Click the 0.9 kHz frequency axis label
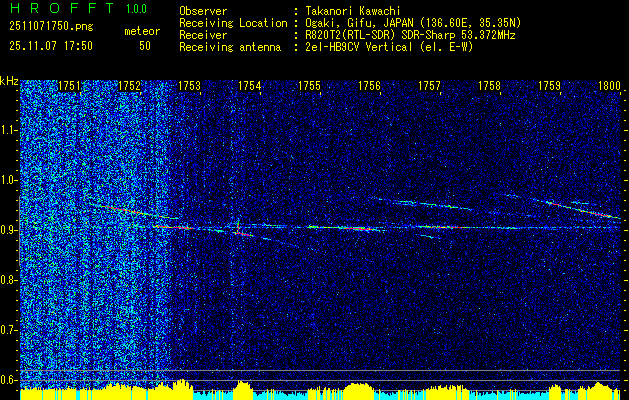 tap(8, 230)
